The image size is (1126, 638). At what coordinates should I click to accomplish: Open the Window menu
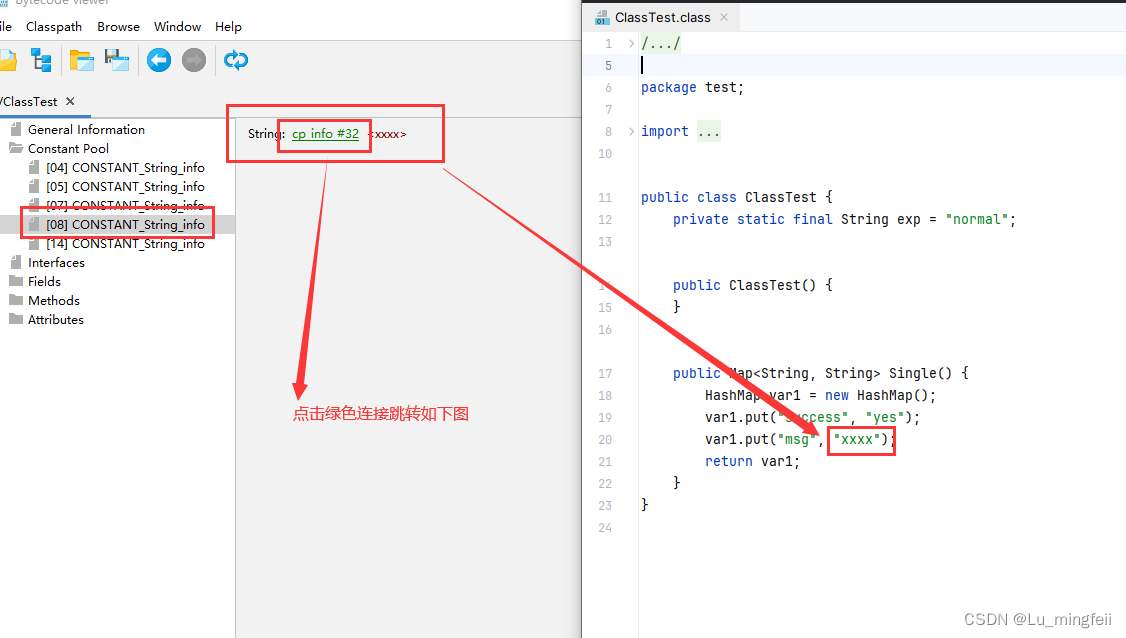tap(177, 26)
